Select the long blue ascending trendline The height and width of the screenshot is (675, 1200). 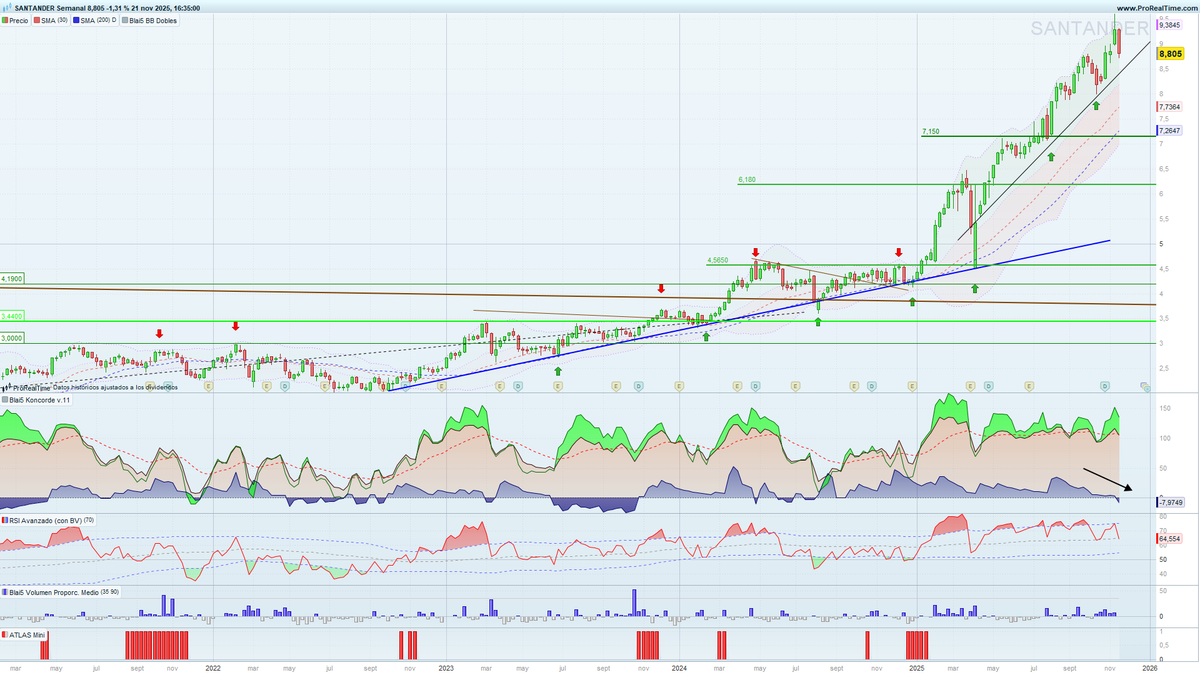[750, 315]
